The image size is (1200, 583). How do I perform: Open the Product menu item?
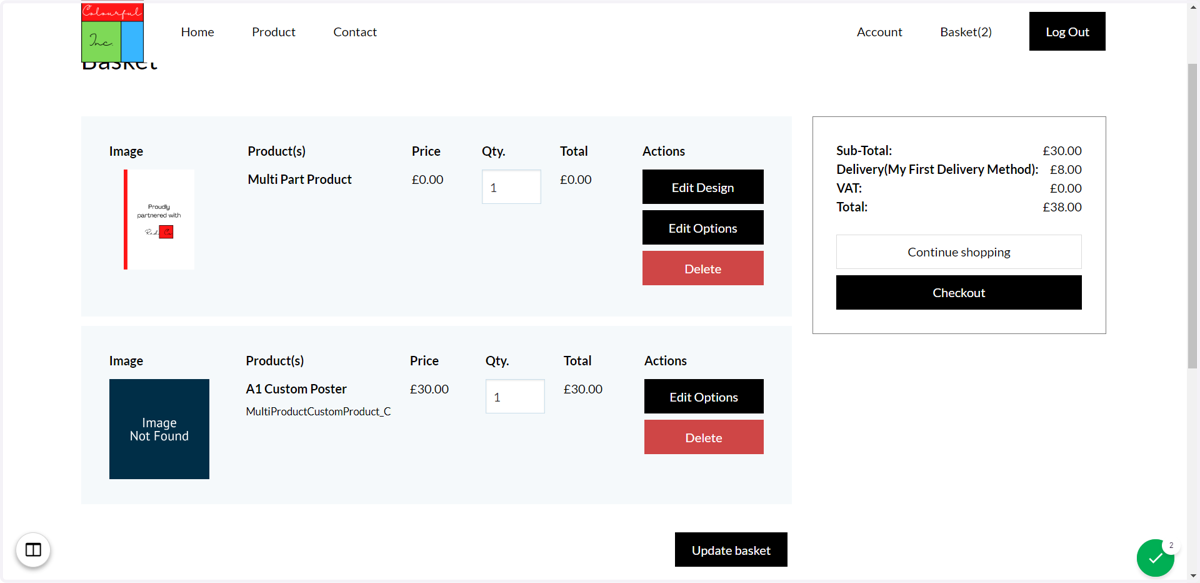[273, 32]
